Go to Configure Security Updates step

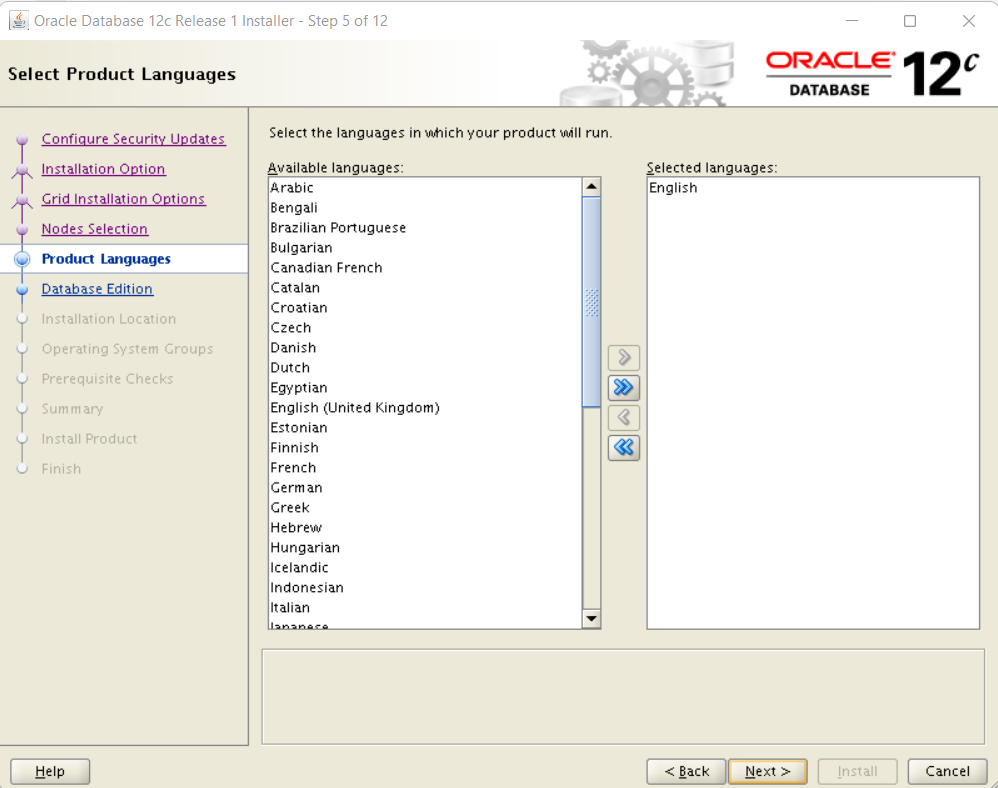[133, 139]
